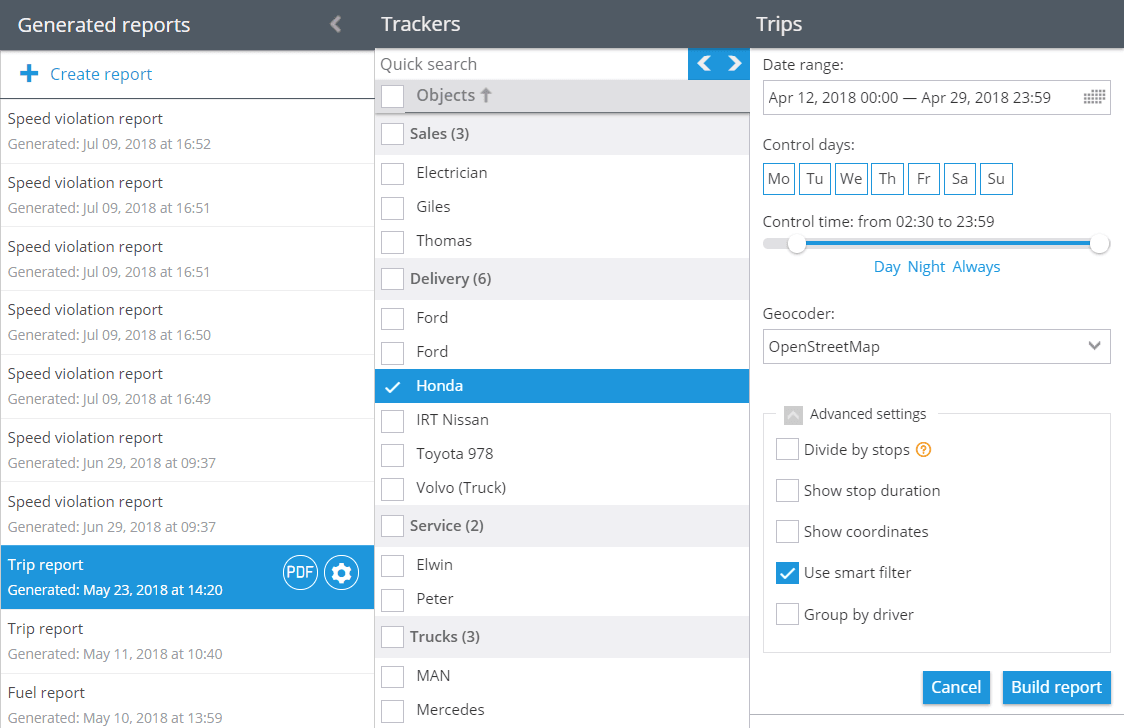Check the Elwin tracker checkbox
This screenshot has height=728, width=1124.
point(392,565)
